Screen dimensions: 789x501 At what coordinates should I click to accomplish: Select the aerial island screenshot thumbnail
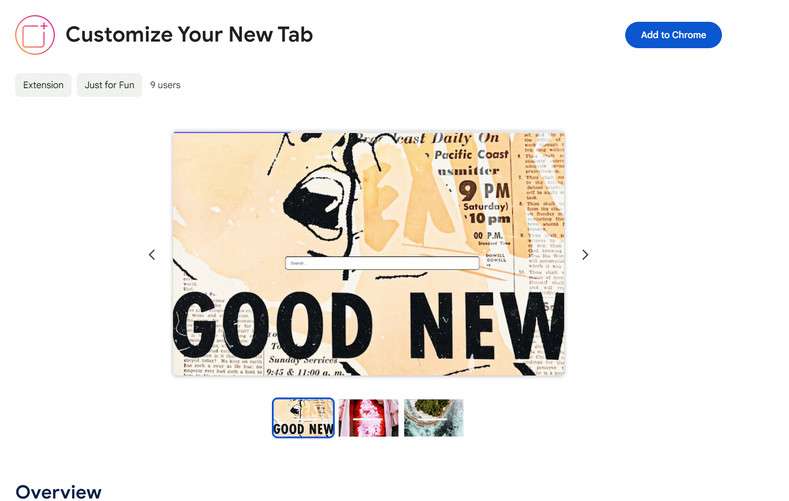pos(433,418)
